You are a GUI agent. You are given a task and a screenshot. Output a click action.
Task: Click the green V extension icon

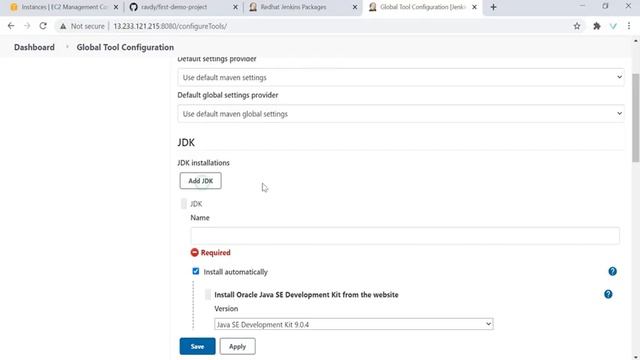pos(613,26)
